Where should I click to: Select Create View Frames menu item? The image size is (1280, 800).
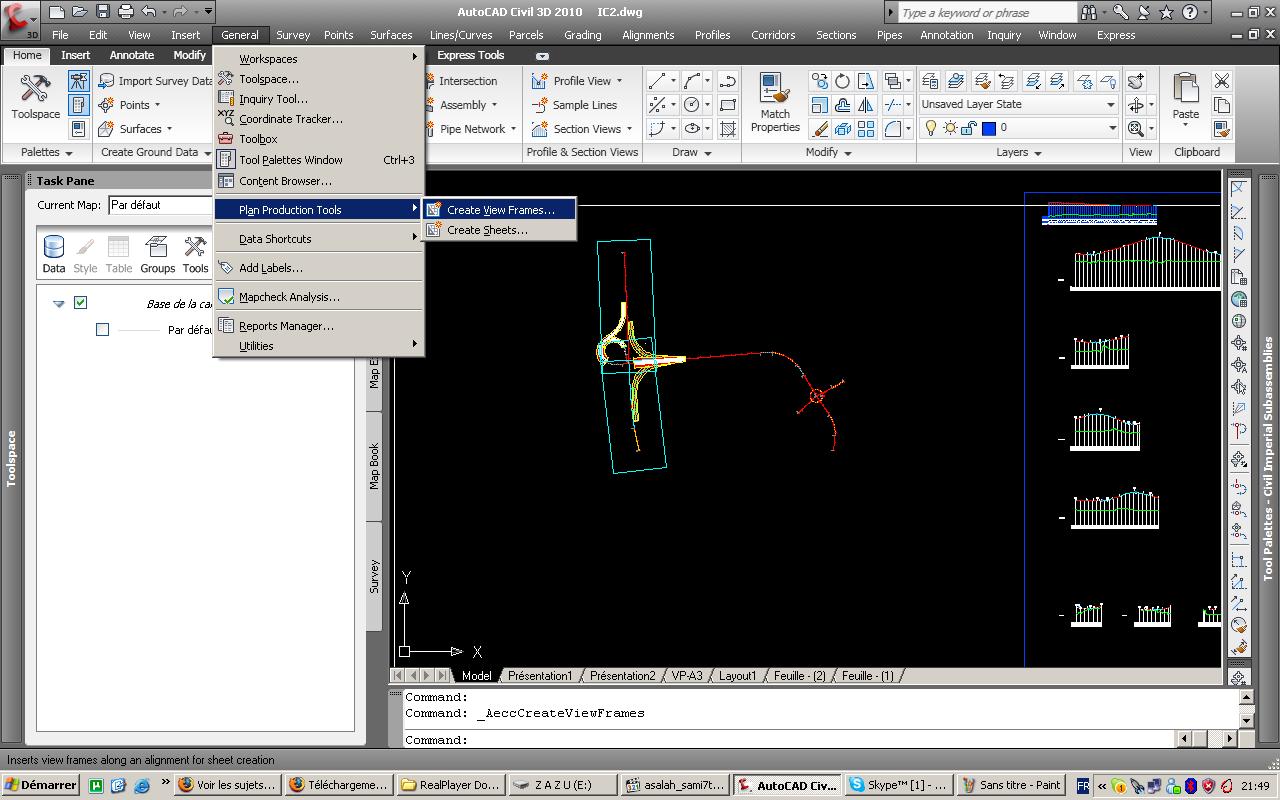pos(499,210)
